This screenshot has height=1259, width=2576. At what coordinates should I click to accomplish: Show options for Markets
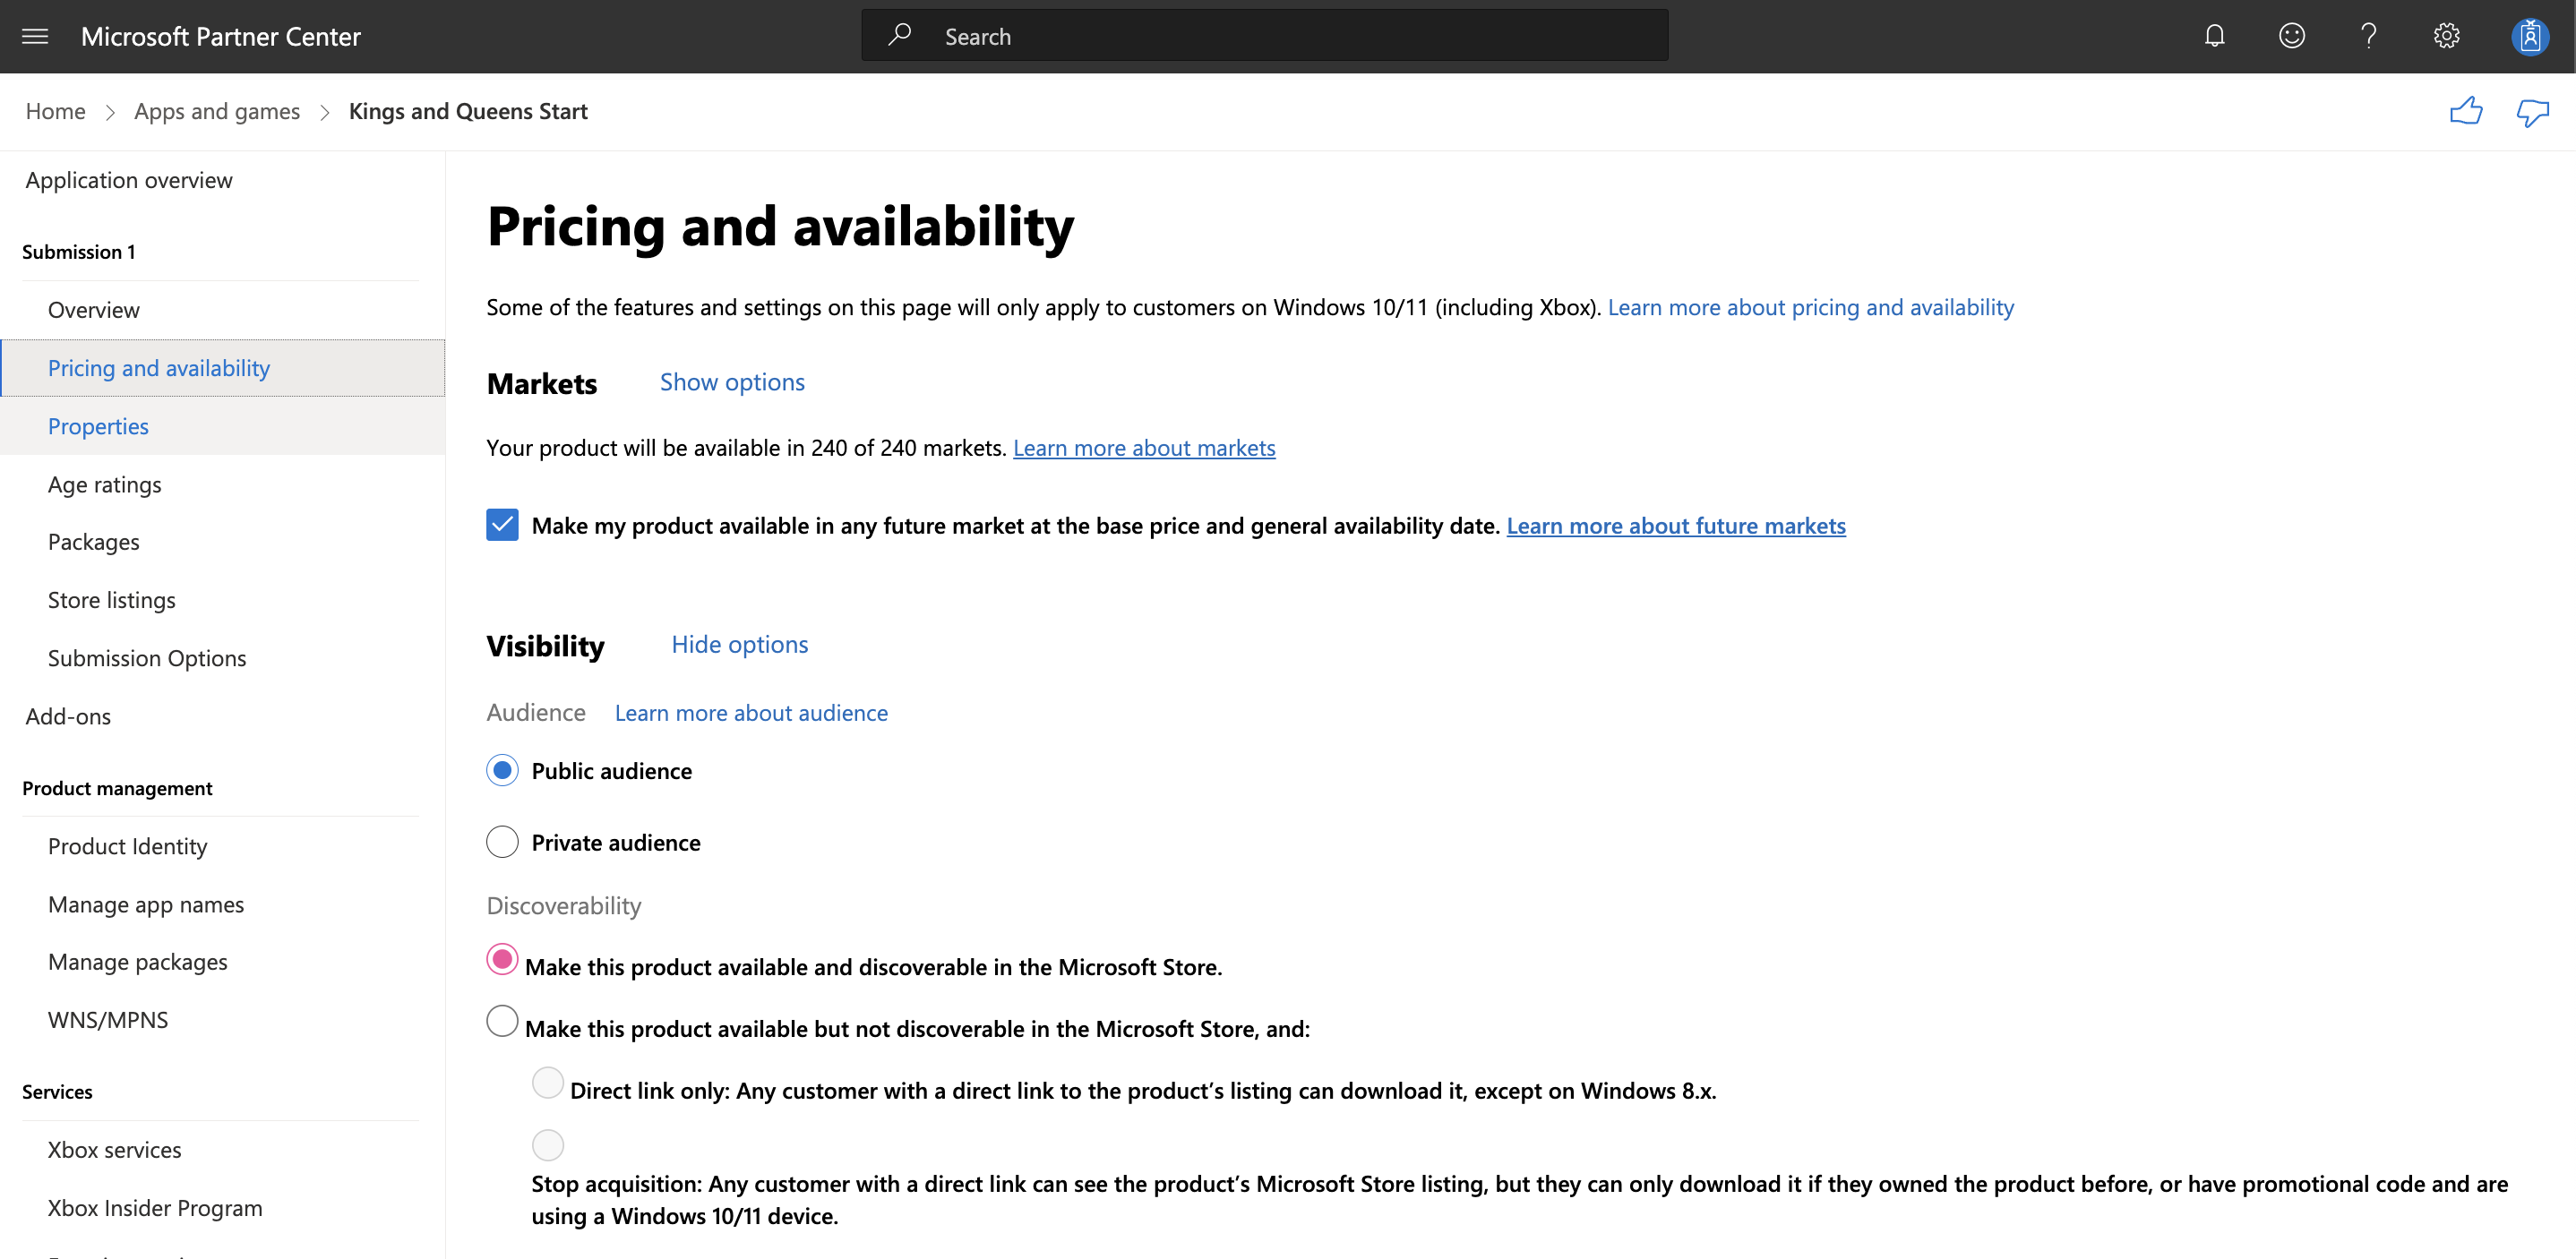click(x=732, y=382)
